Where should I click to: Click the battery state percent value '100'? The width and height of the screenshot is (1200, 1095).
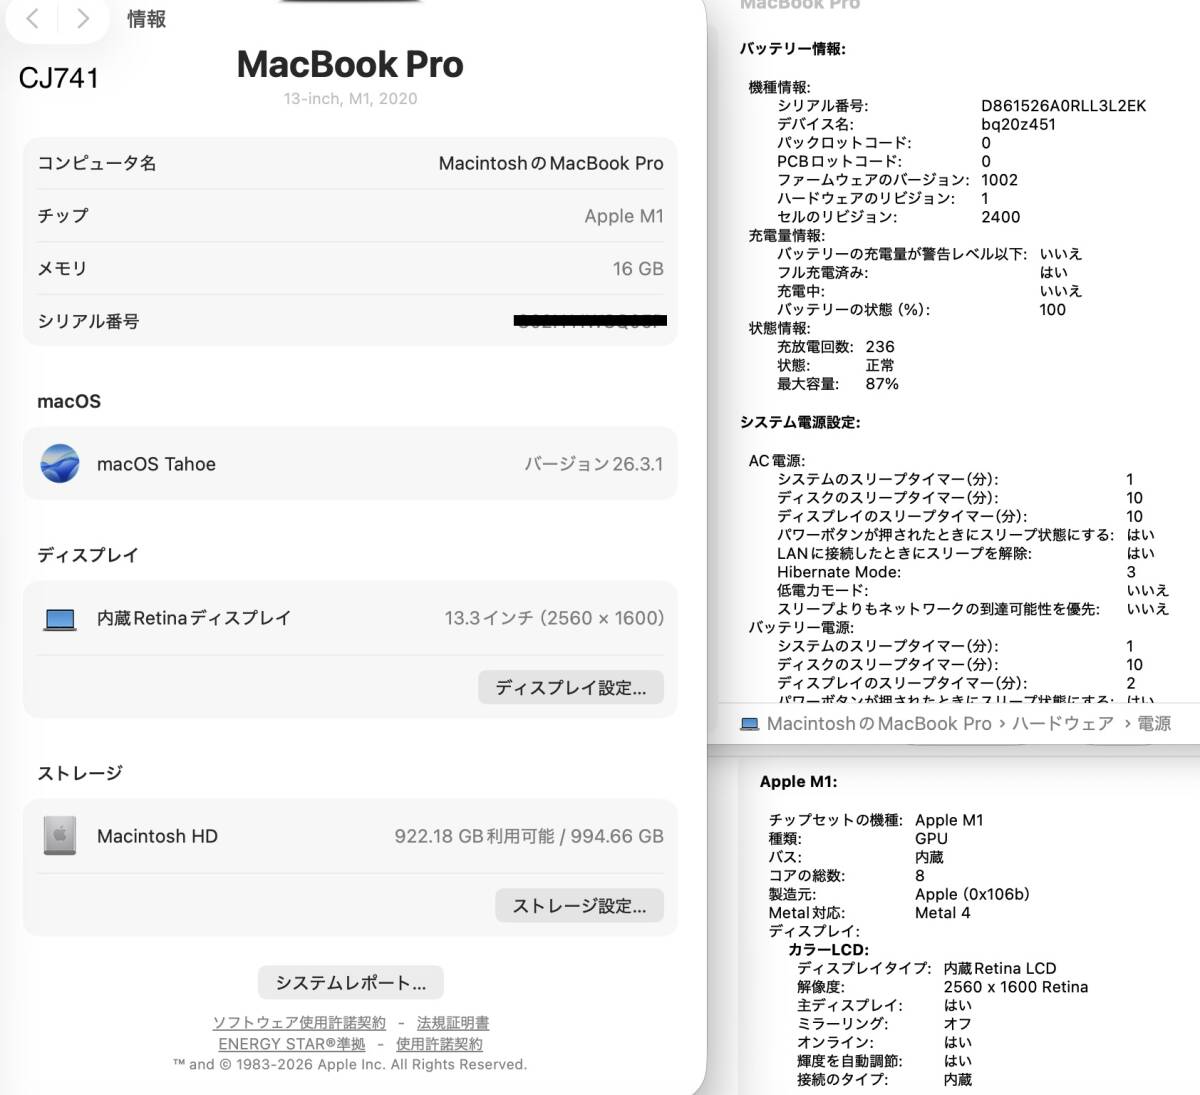[x=1053, y=310]
